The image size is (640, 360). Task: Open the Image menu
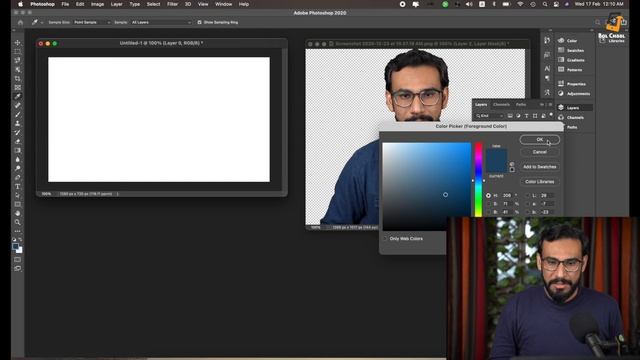97,4
